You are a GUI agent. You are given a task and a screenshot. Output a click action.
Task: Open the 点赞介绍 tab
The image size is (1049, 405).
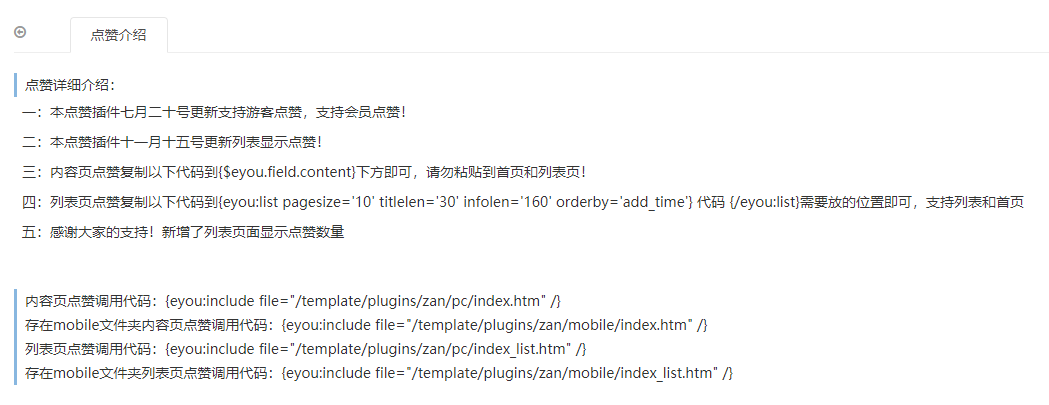click(118, 35)
